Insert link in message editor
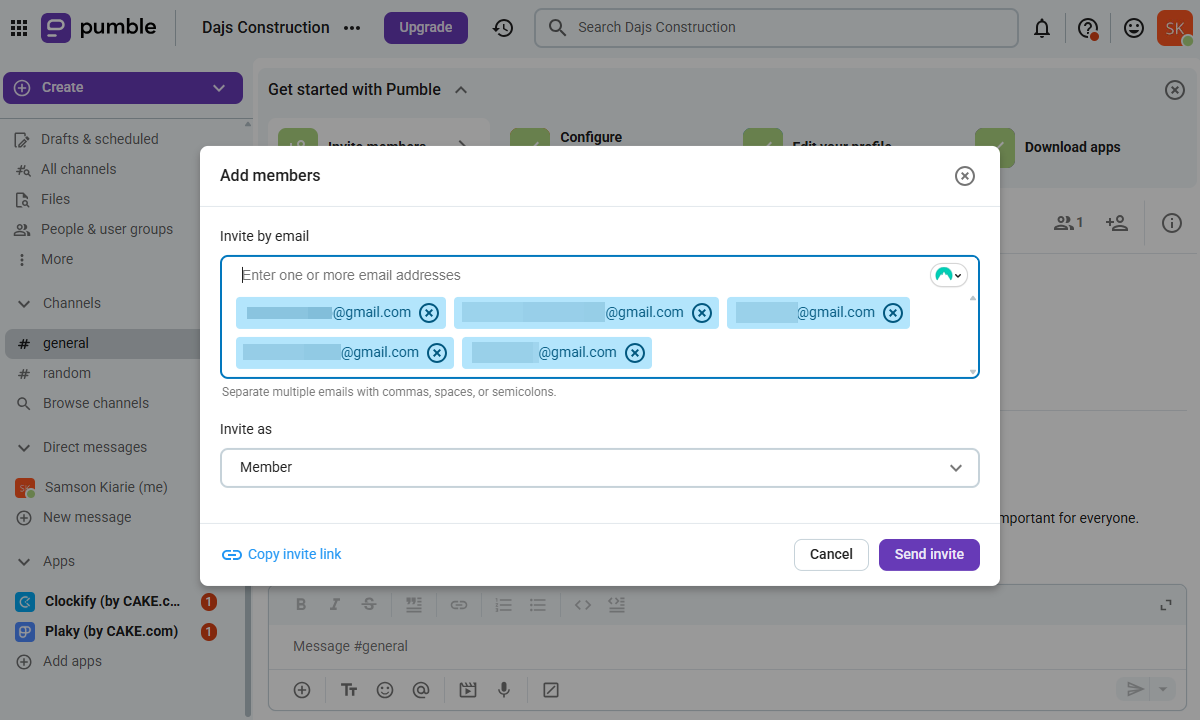The height and width of the screenshot is (720, 1200). coord(459,605)
